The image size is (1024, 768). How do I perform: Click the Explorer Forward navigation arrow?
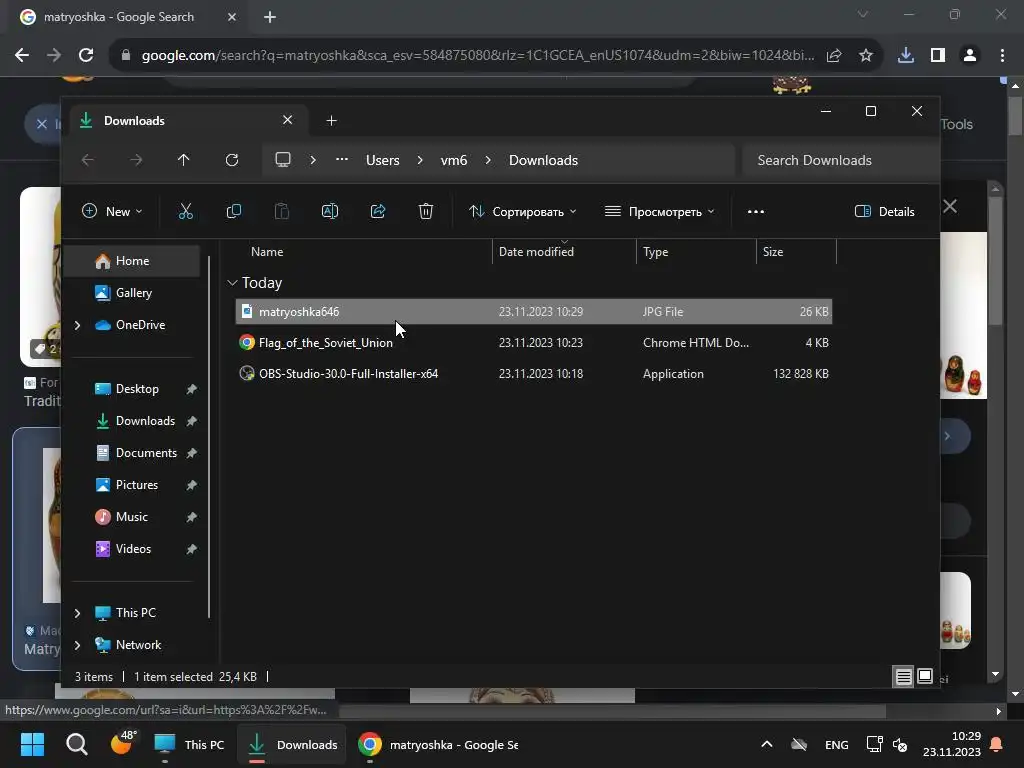[136, 160]
